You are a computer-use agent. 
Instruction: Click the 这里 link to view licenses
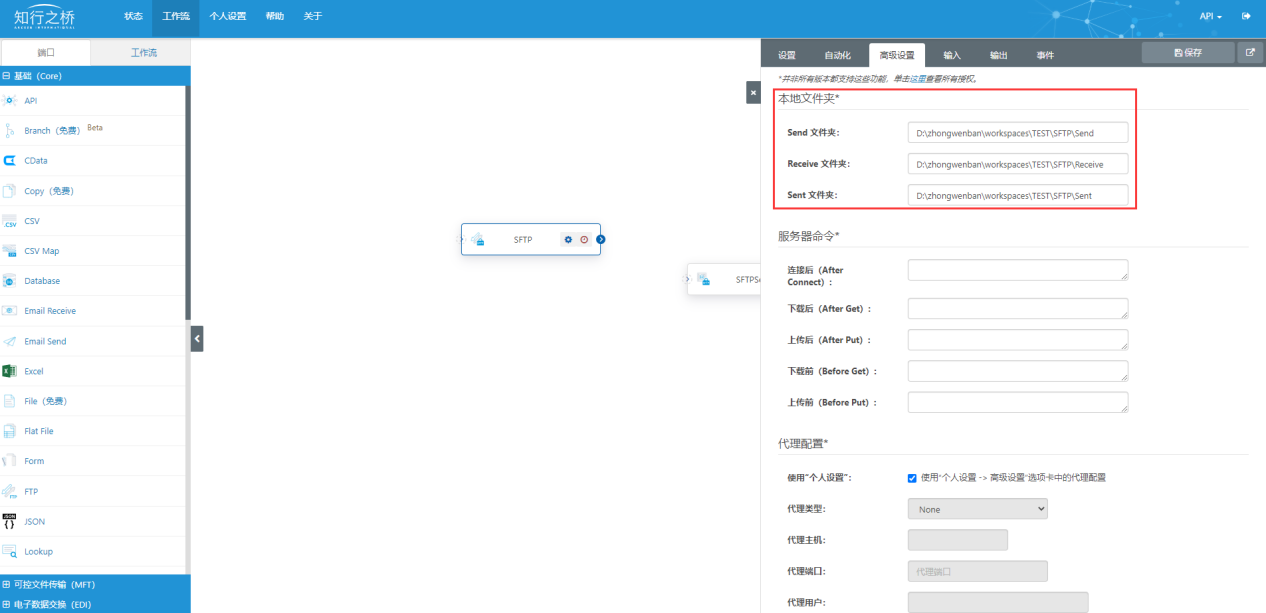pos(917,79)
